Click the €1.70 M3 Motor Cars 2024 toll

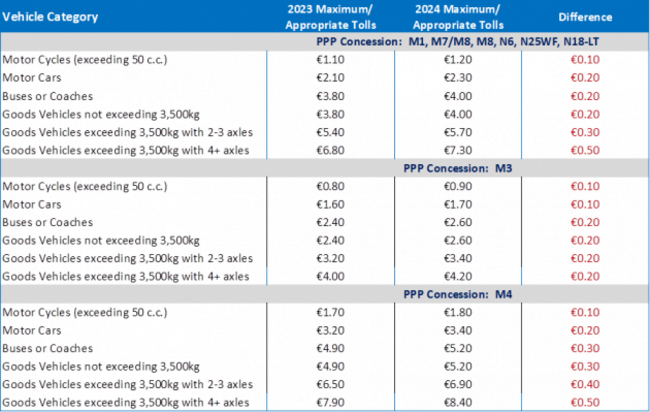[458, 204]
